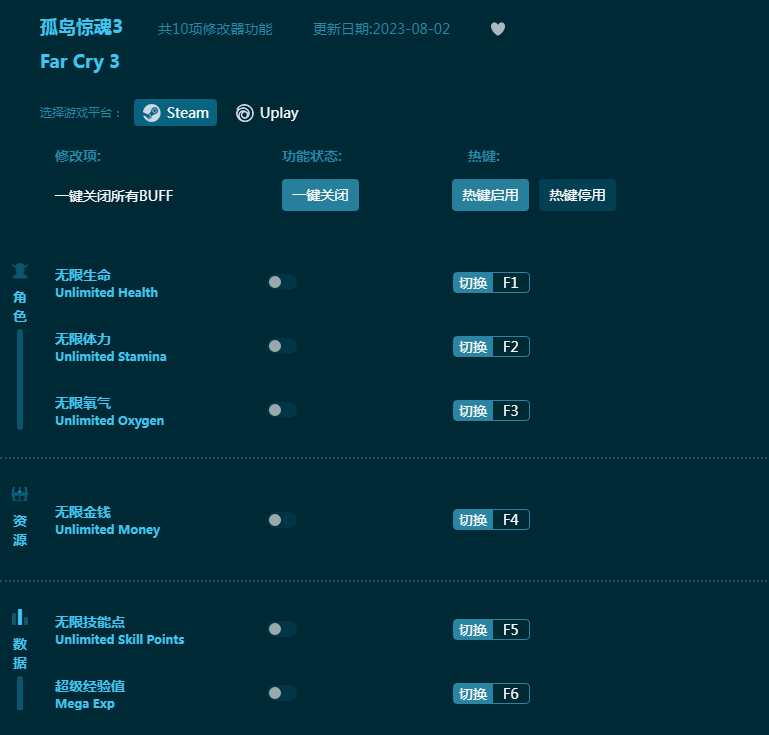Click the F6 hotkey field

[x=511, y=694]
